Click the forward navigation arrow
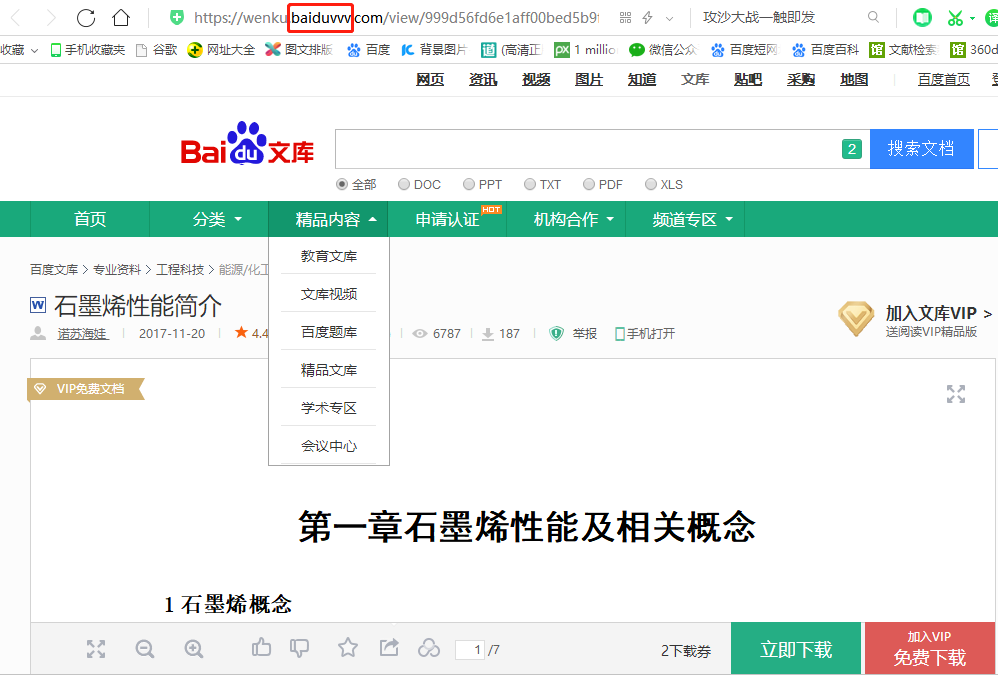The height and width of the screenshot is (675, 998). coord(51,18)
